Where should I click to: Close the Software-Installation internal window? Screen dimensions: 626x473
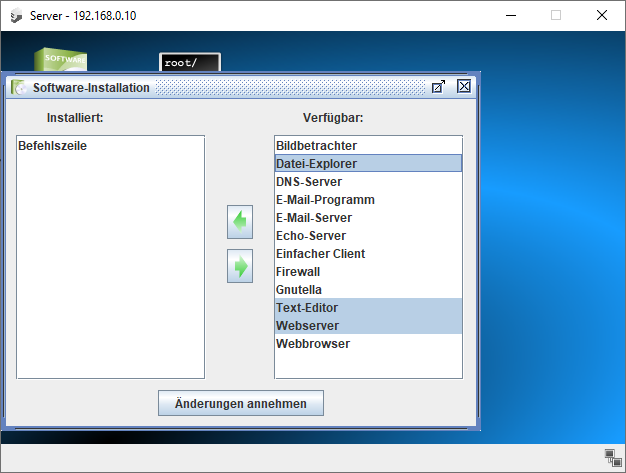(464, 86)
